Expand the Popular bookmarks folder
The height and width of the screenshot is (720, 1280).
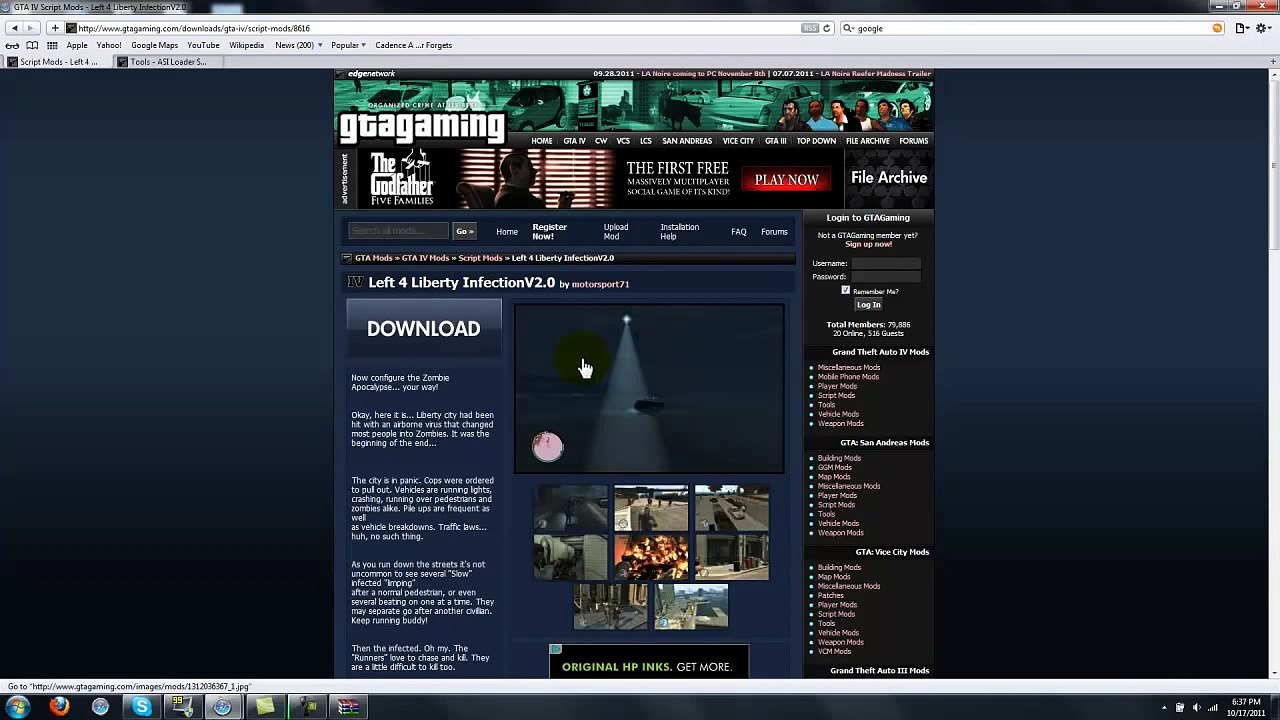click(x=349, y=45)
